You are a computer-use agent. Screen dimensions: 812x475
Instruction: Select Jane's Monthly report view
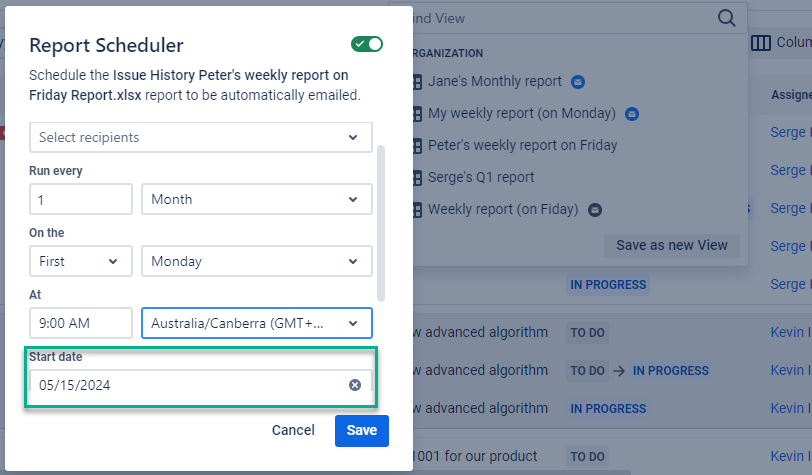coord(494,81)
